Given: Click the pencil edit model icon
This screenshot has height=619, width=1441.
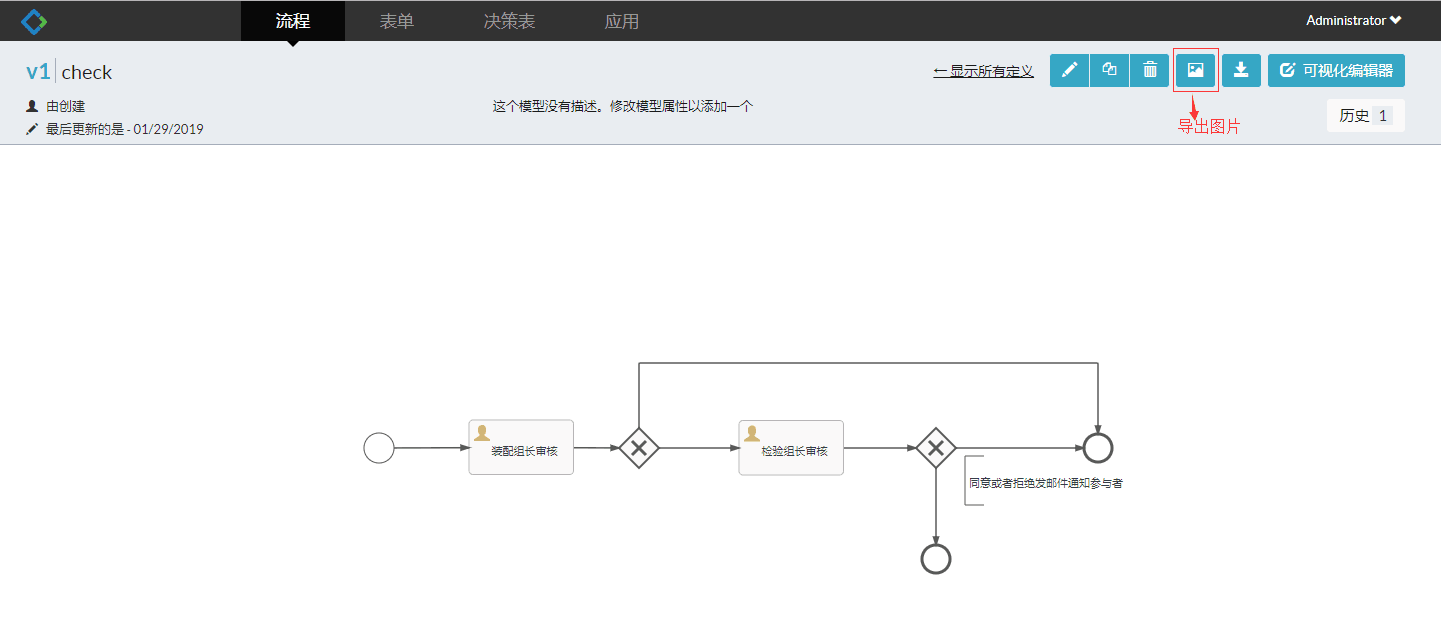Looking at the screenshot, I should pos(1068,70).
